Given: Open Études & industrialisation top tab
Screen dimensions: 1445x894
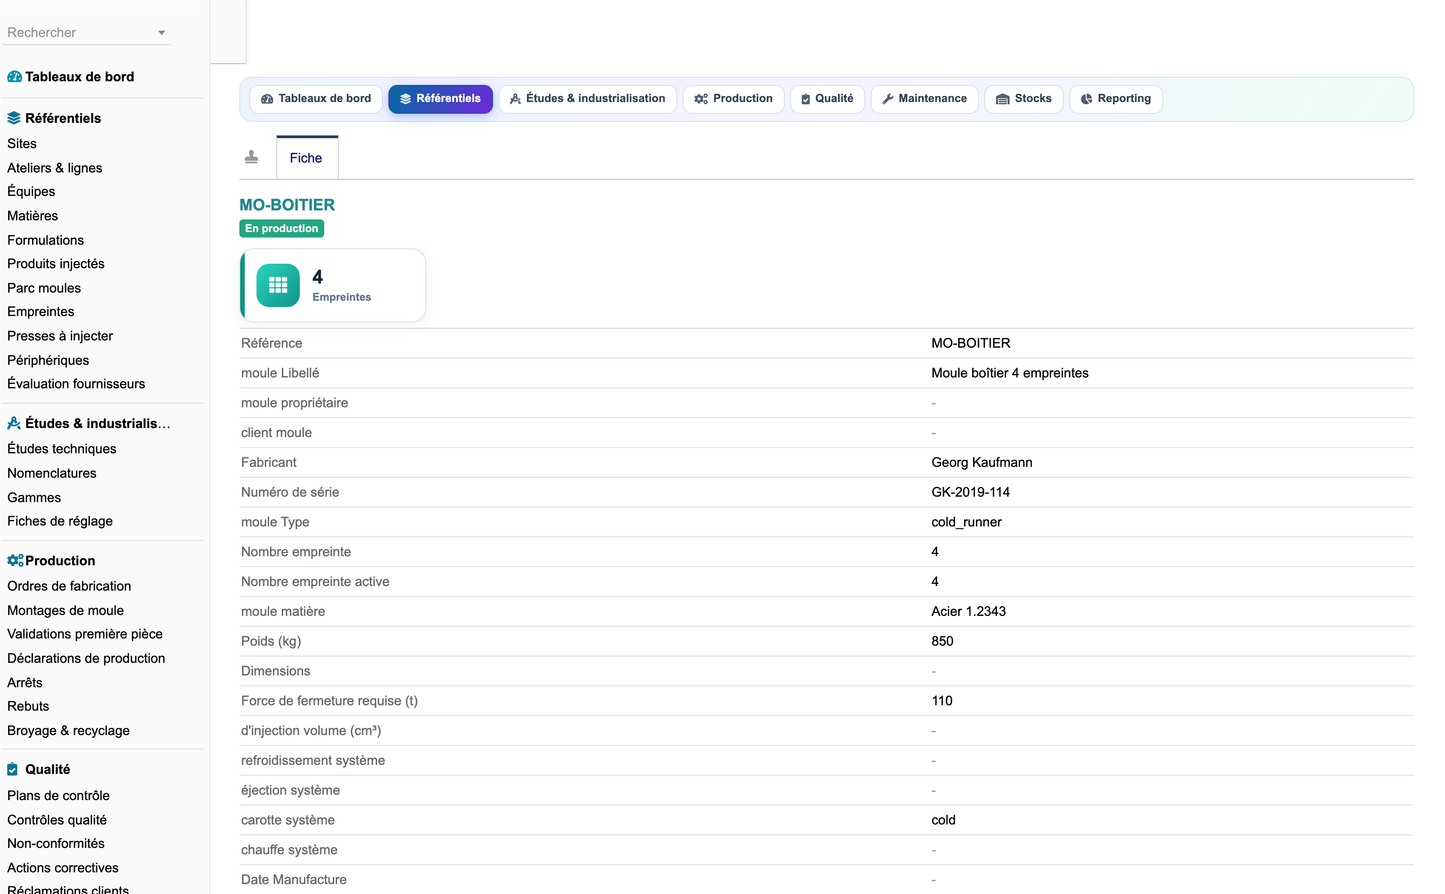Looking at the screenshot, I should tap(587, 99).
